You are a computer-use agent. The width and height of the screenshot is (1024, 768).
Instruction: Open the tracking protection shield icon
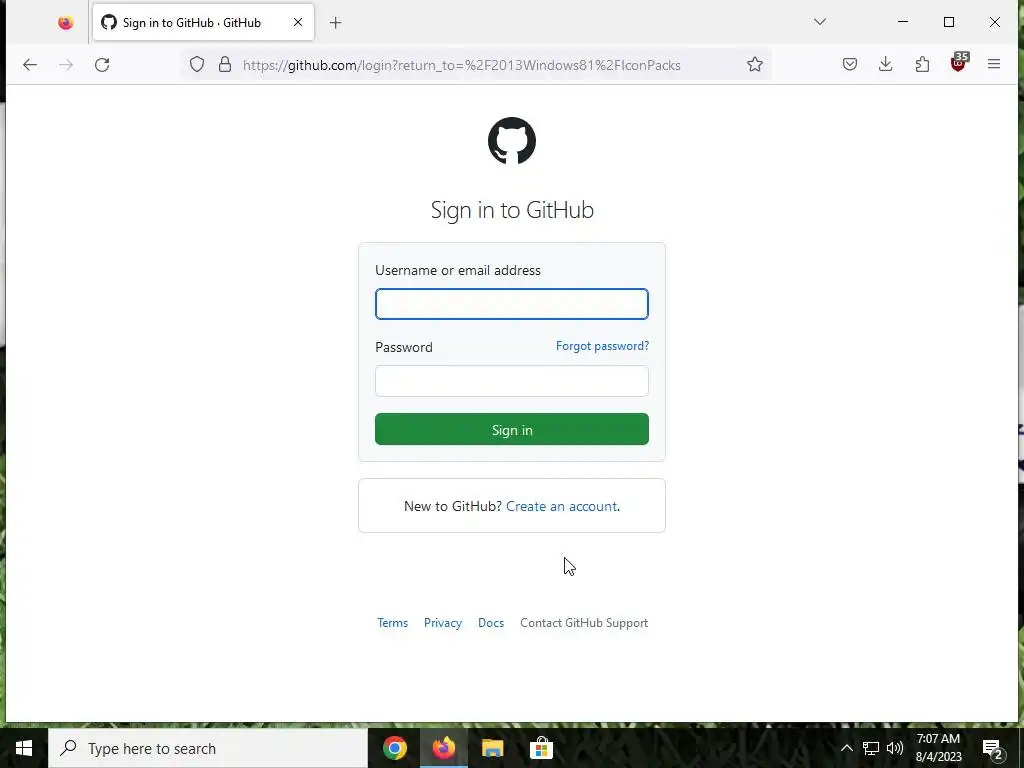click(x=197, y=65)
